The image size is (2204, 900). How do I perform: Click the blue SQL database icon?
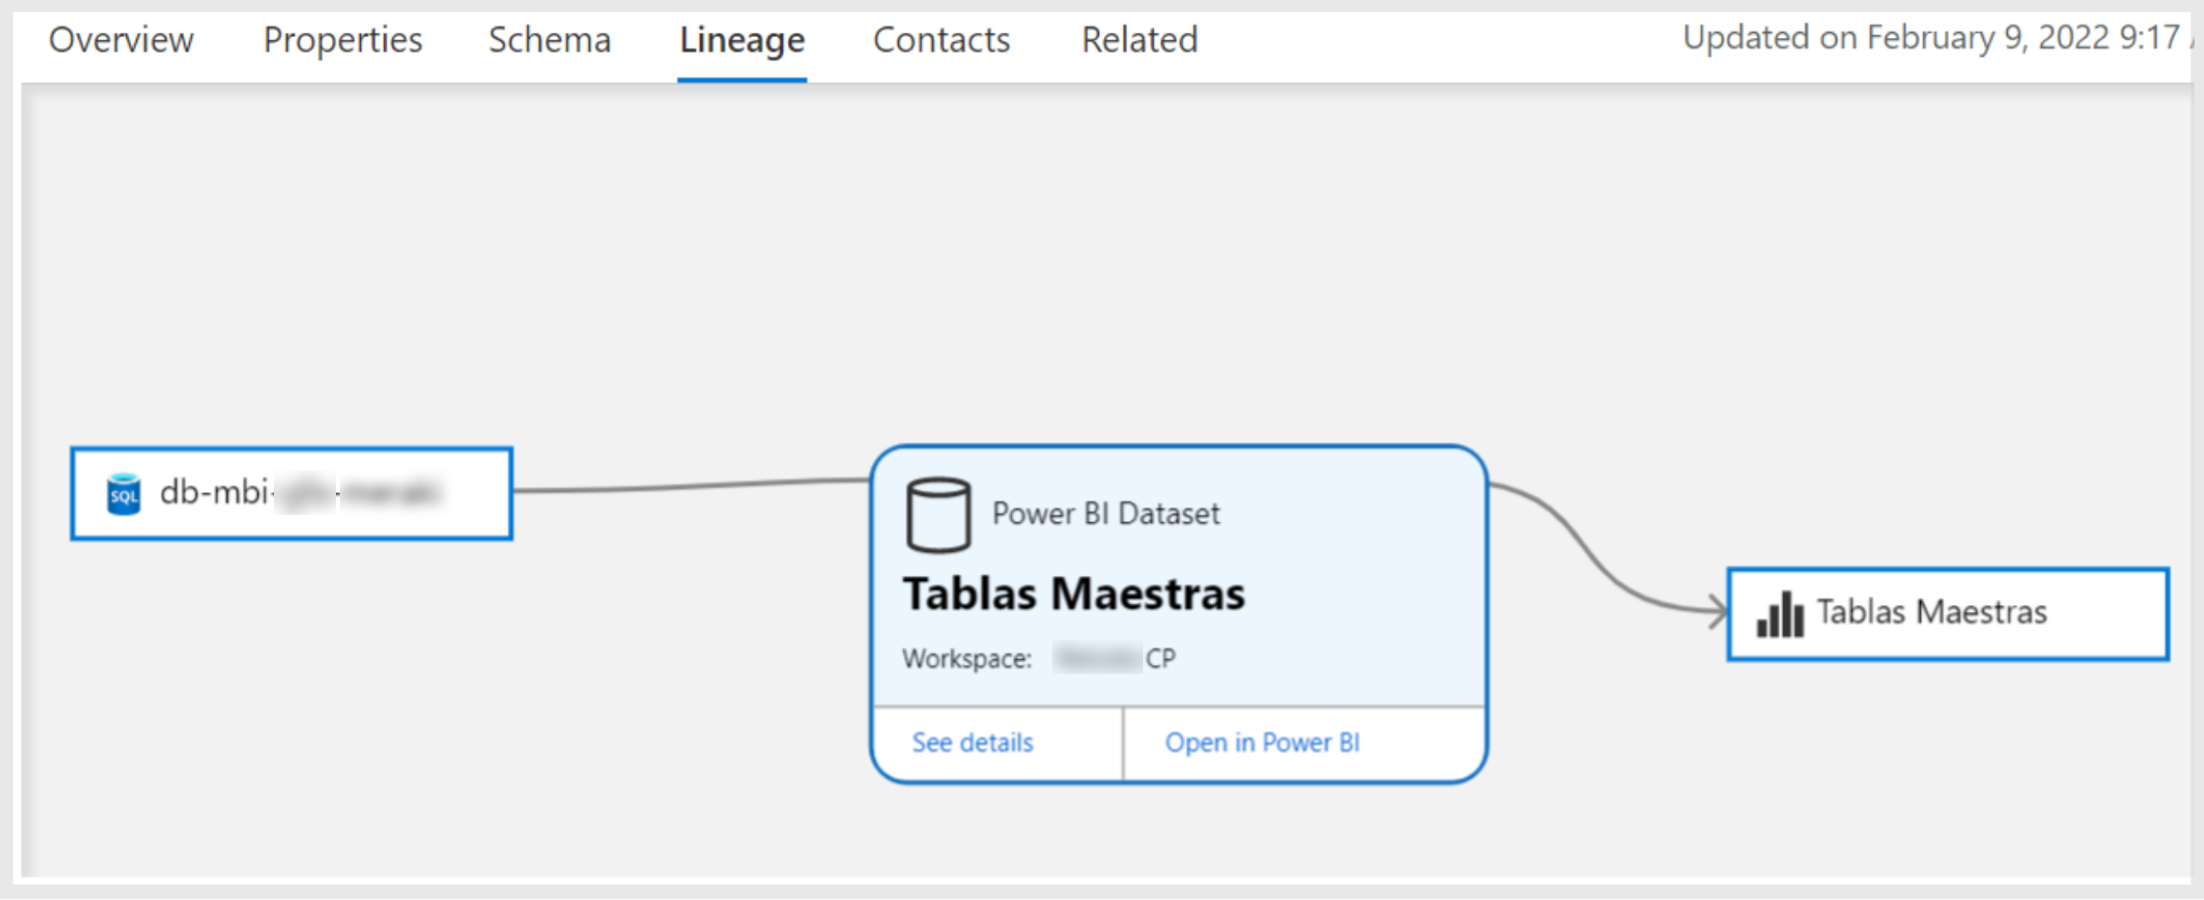124,494
